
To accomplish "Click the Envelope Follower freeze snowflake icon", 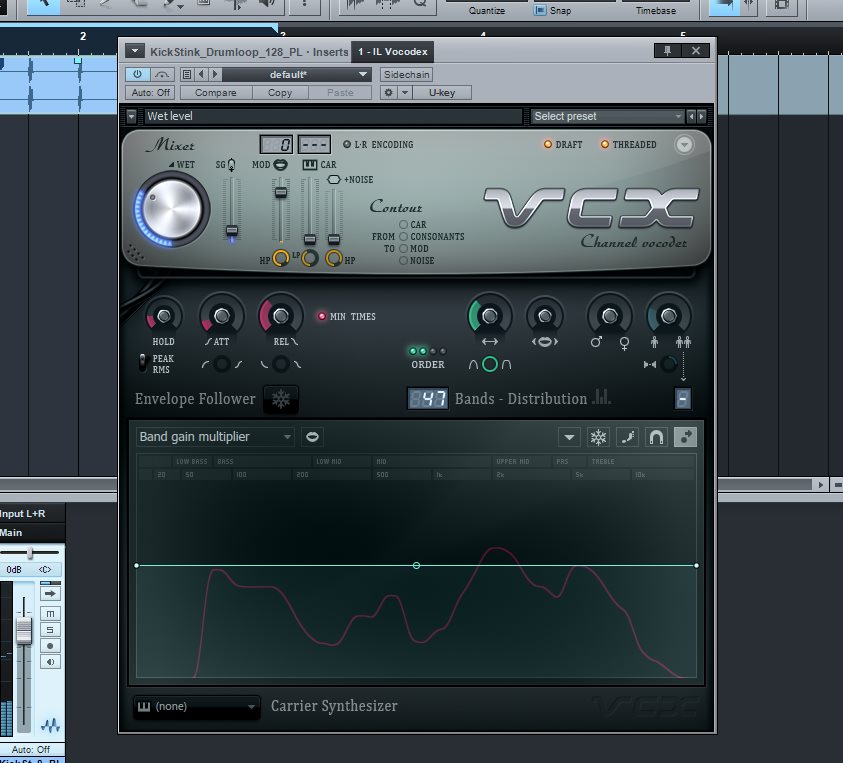I will (x=281, y=400).
